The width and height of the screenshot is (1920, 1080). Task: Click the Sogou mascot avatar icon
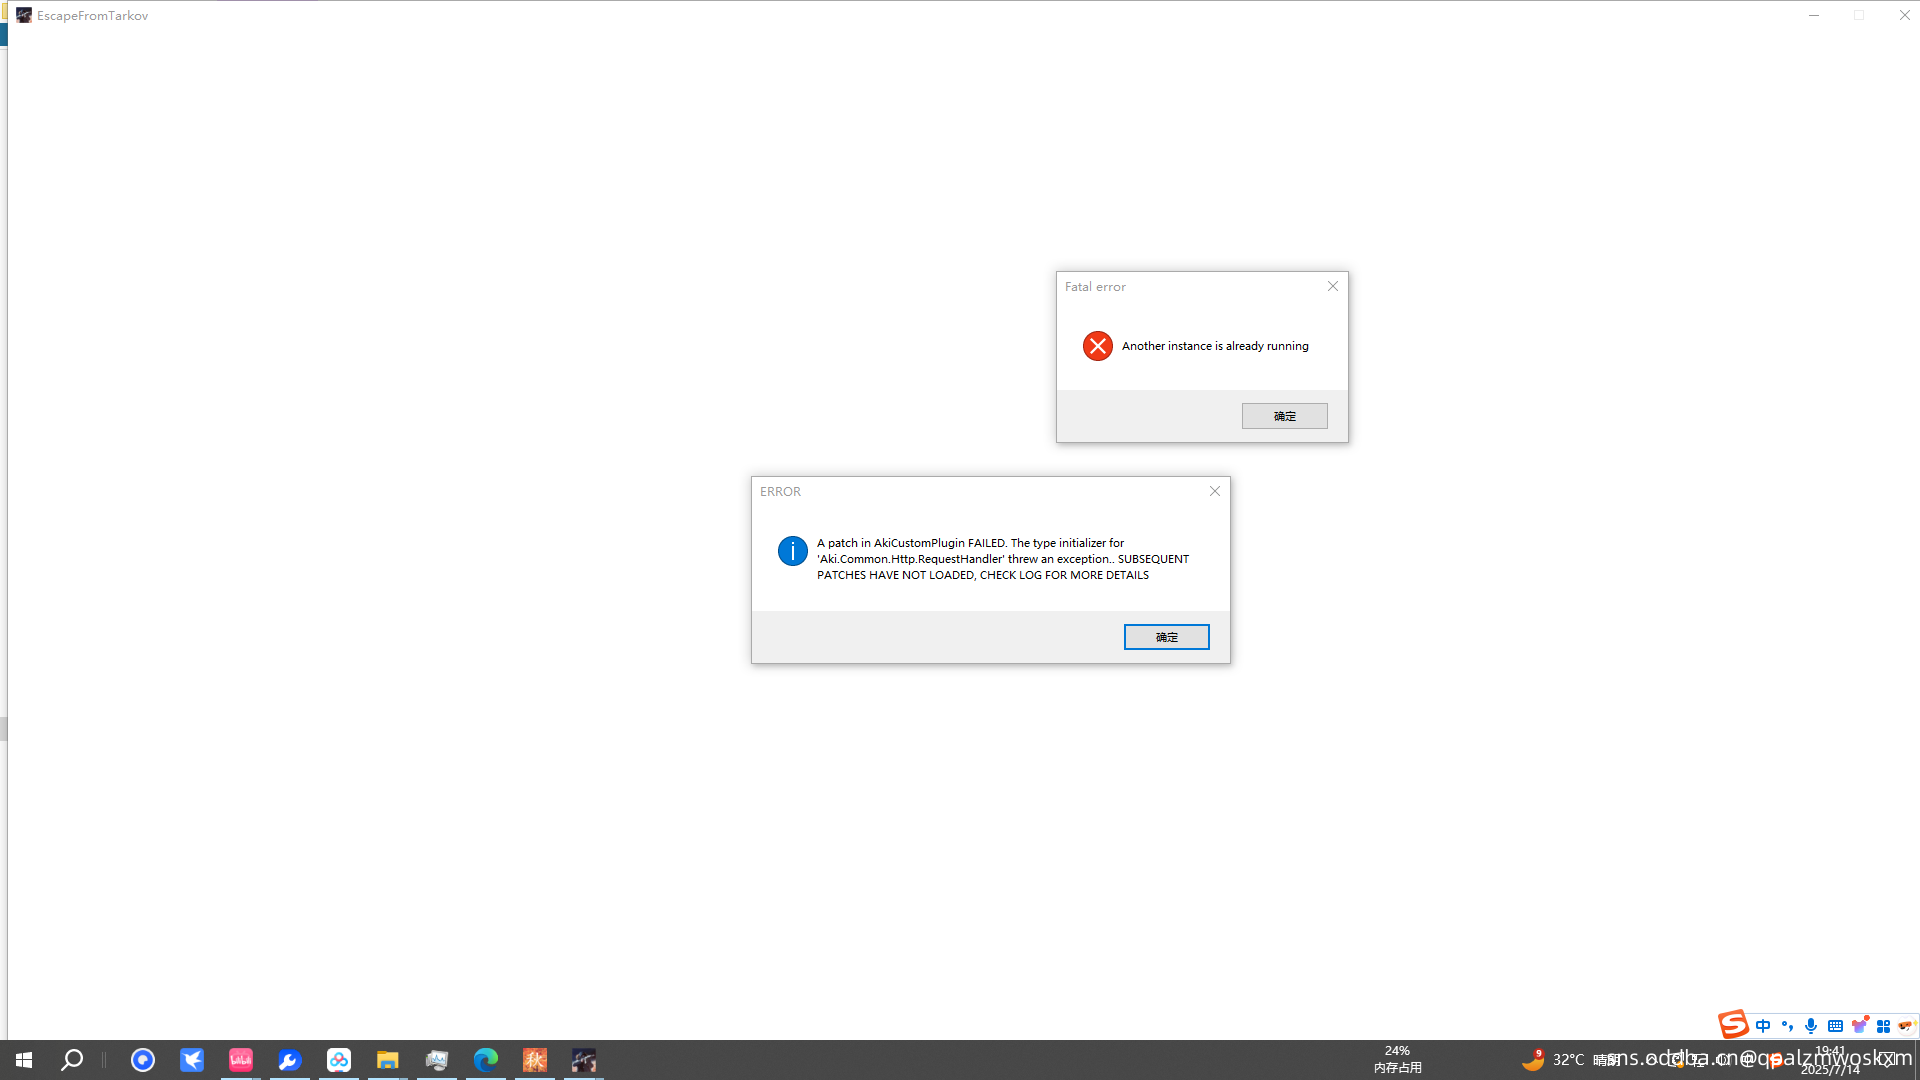tap(1906, 1025)
